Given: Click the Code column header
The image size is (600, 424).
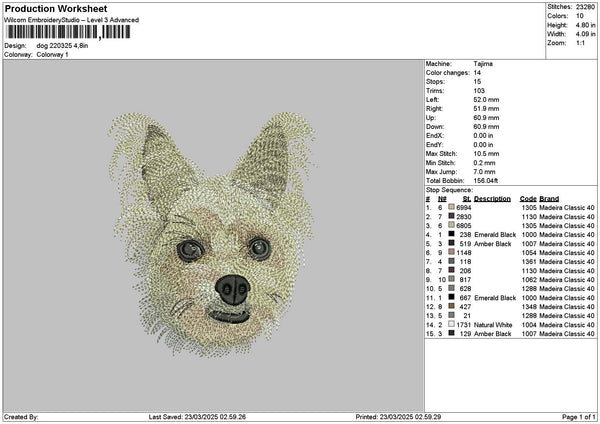Looking at the screenshot, I should [x=528, y=198].
